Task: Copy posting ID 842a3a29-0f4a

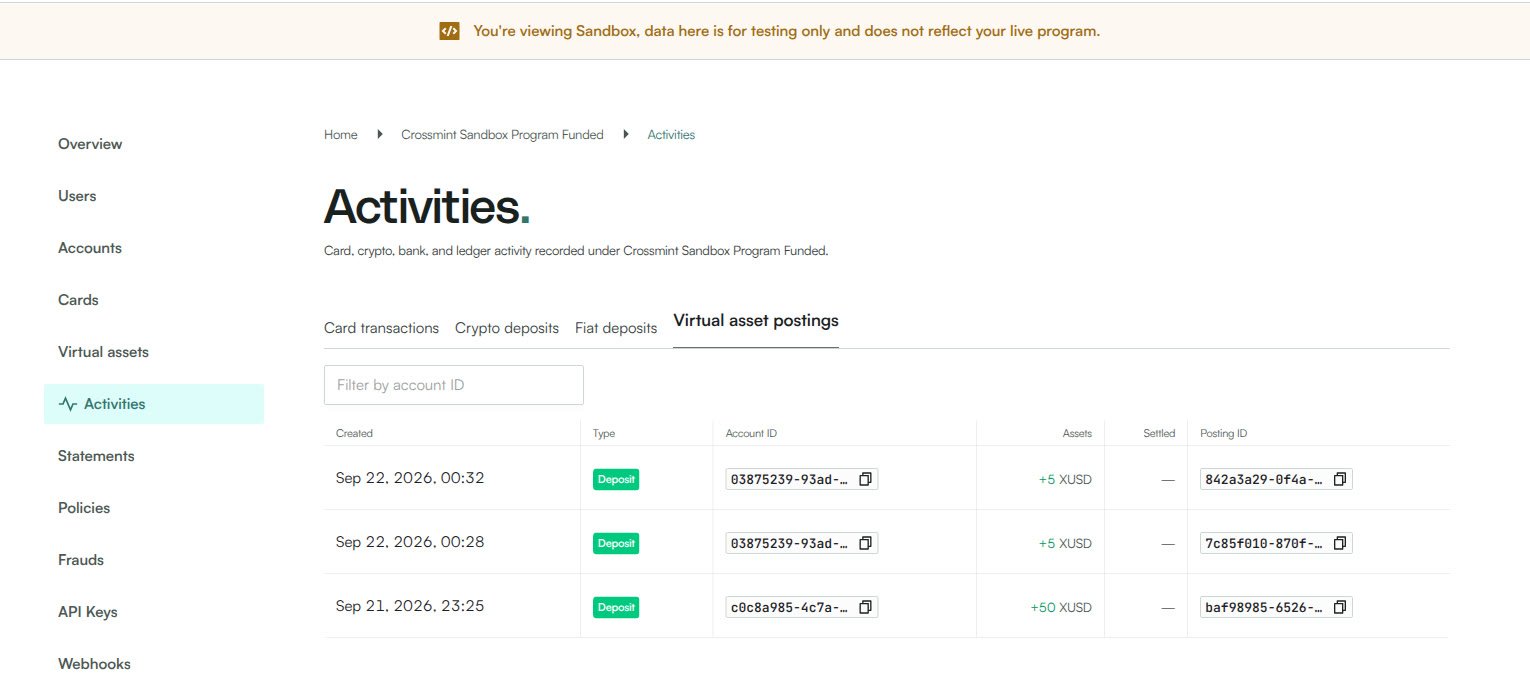Action: pos(1340,479)
